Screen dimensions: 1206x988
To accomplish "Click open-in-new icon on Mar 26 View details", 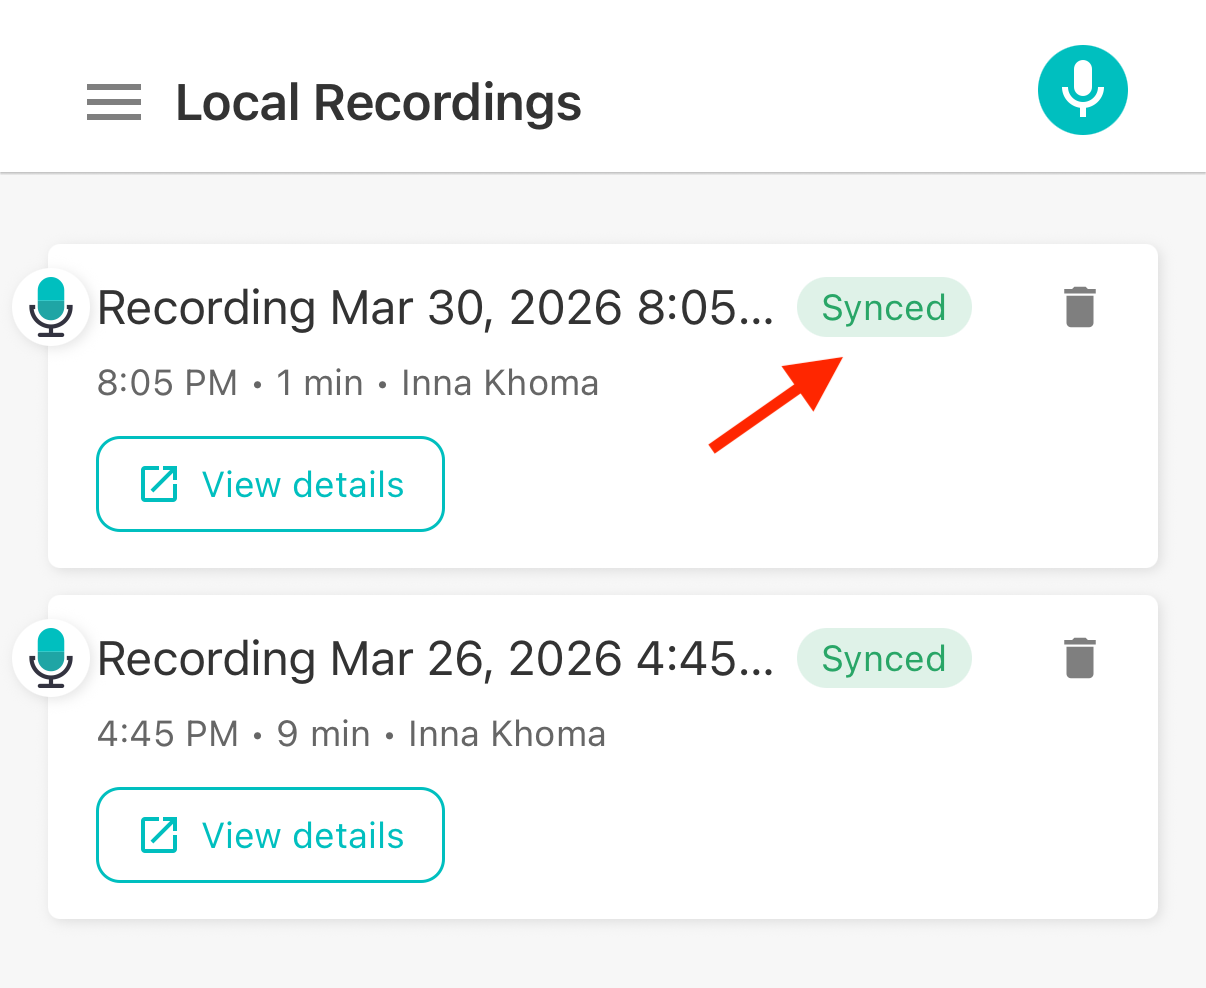I will click(x=159, y=835).
